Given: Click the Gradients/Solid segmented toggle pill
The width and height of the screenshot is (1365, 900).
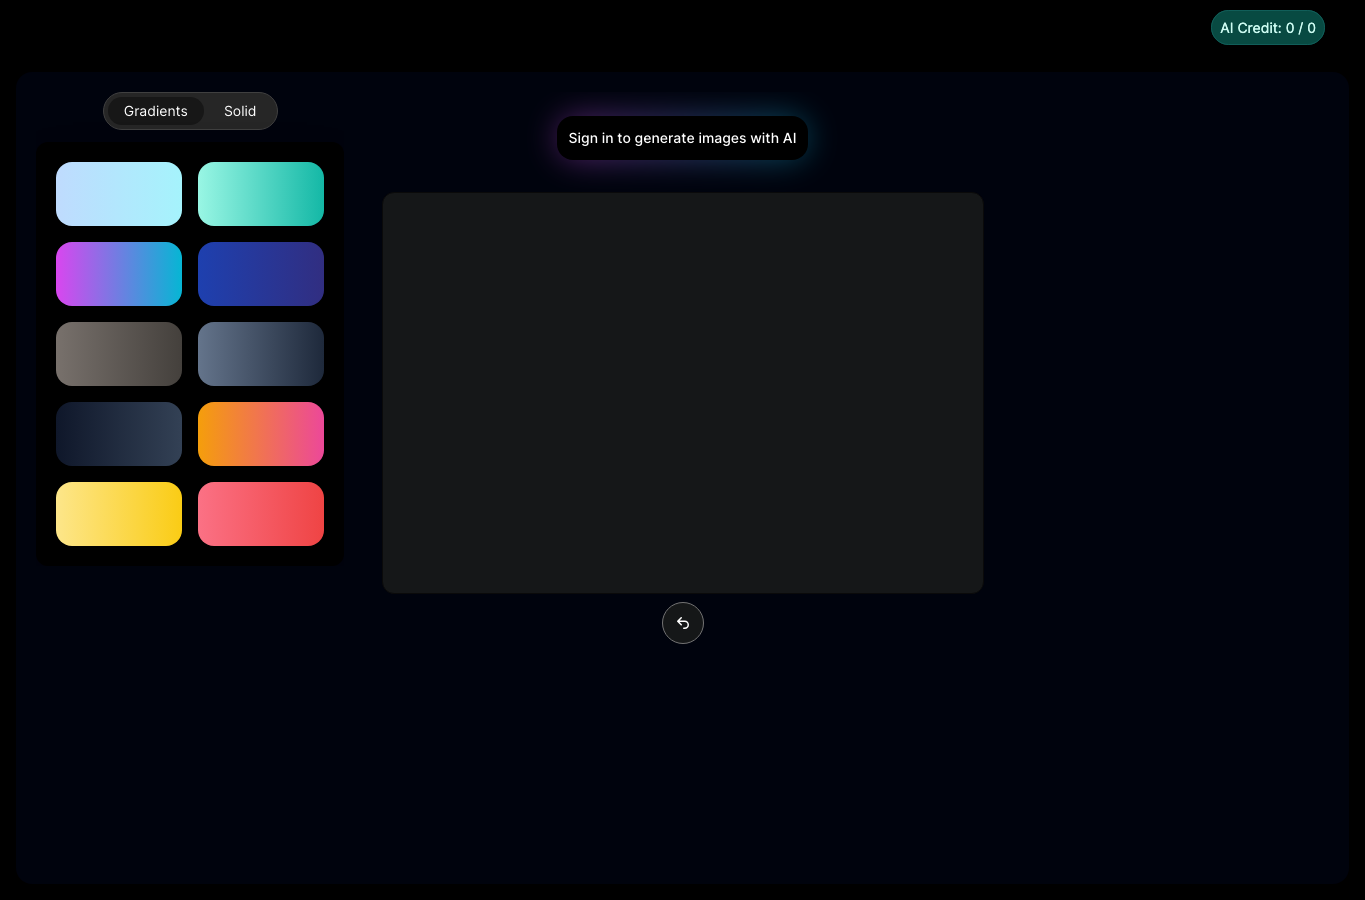Looking at the screenshot, I should pos(190,111).
